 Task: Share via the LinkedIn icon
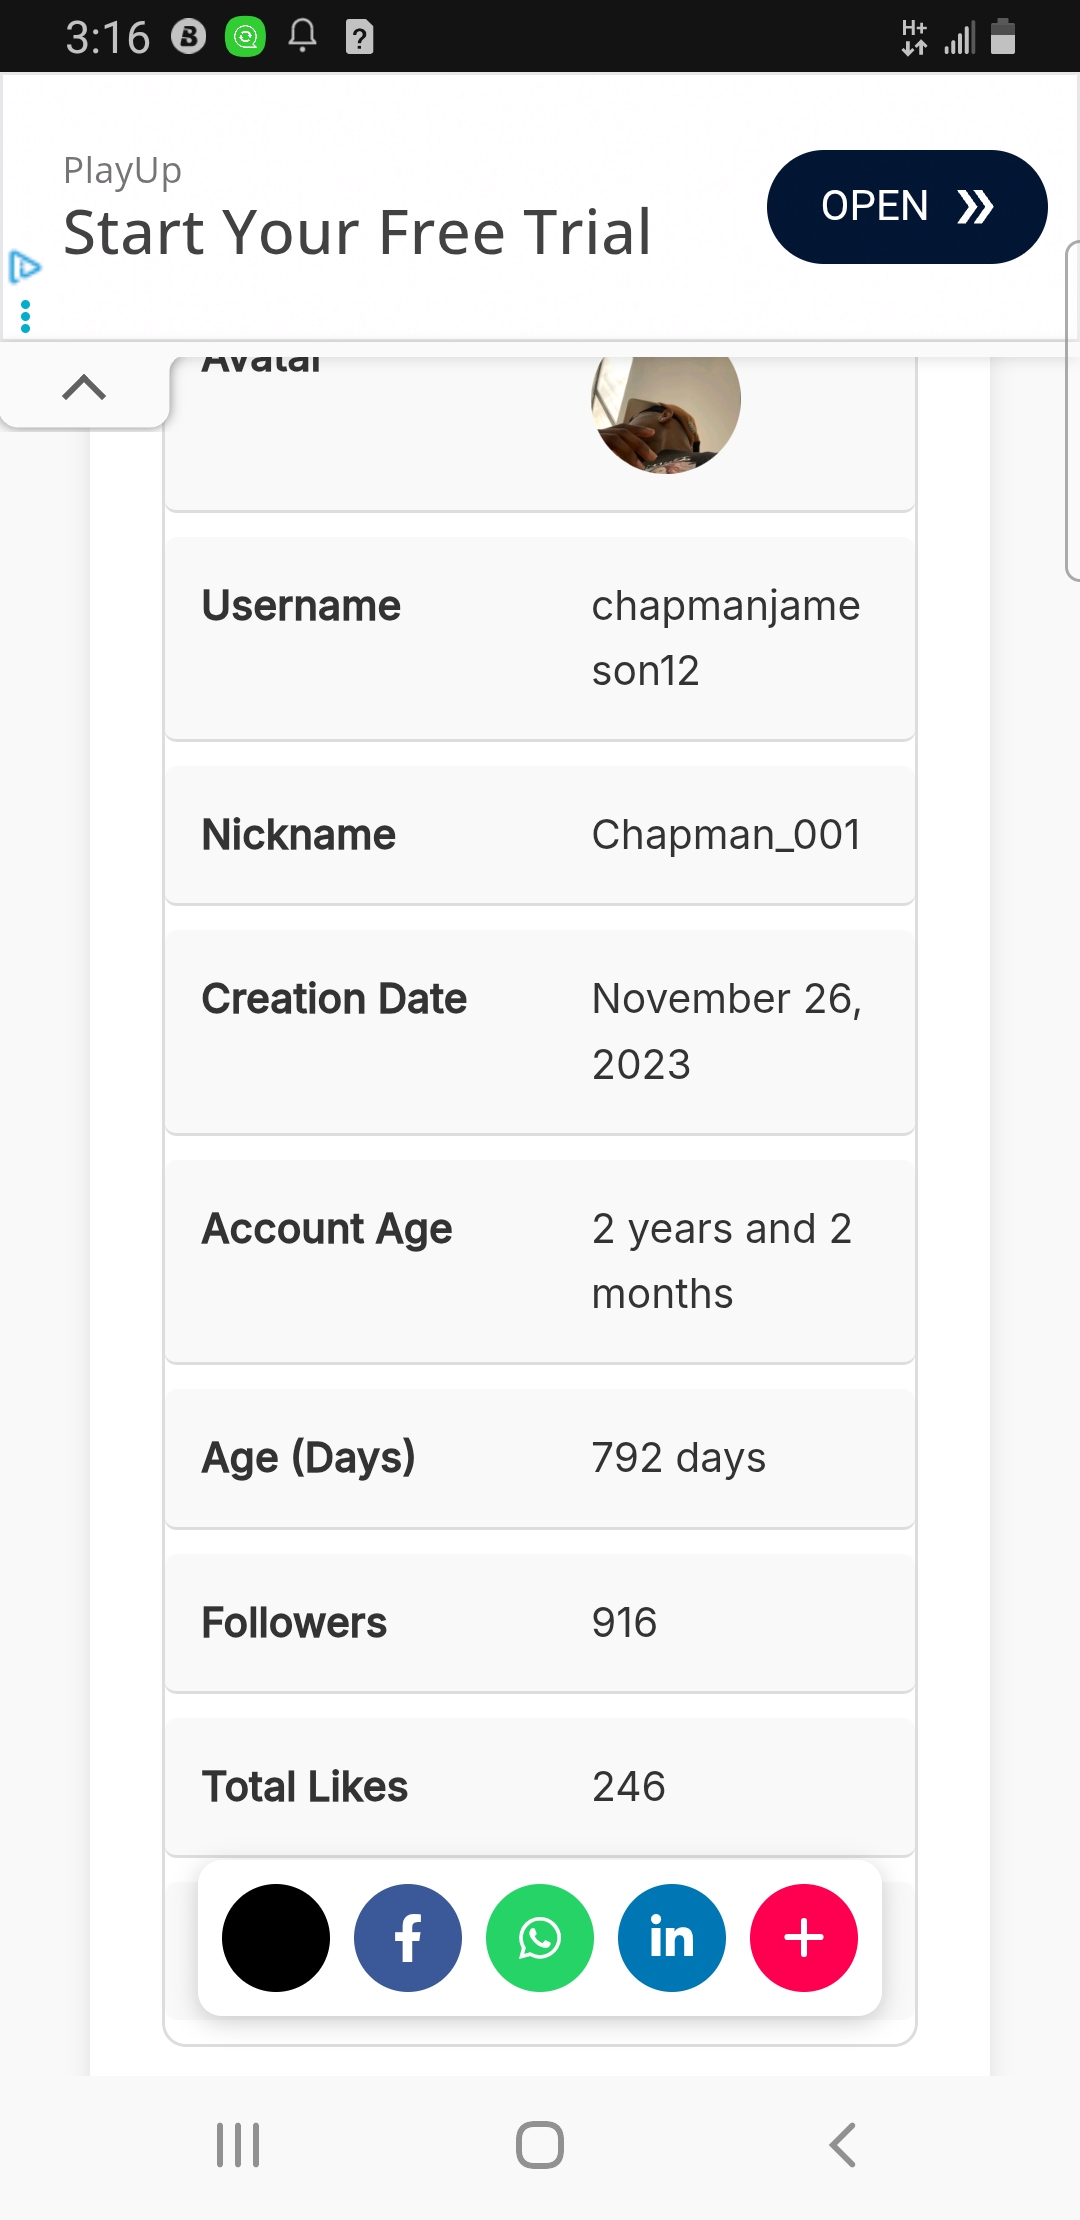point(672,1938)
